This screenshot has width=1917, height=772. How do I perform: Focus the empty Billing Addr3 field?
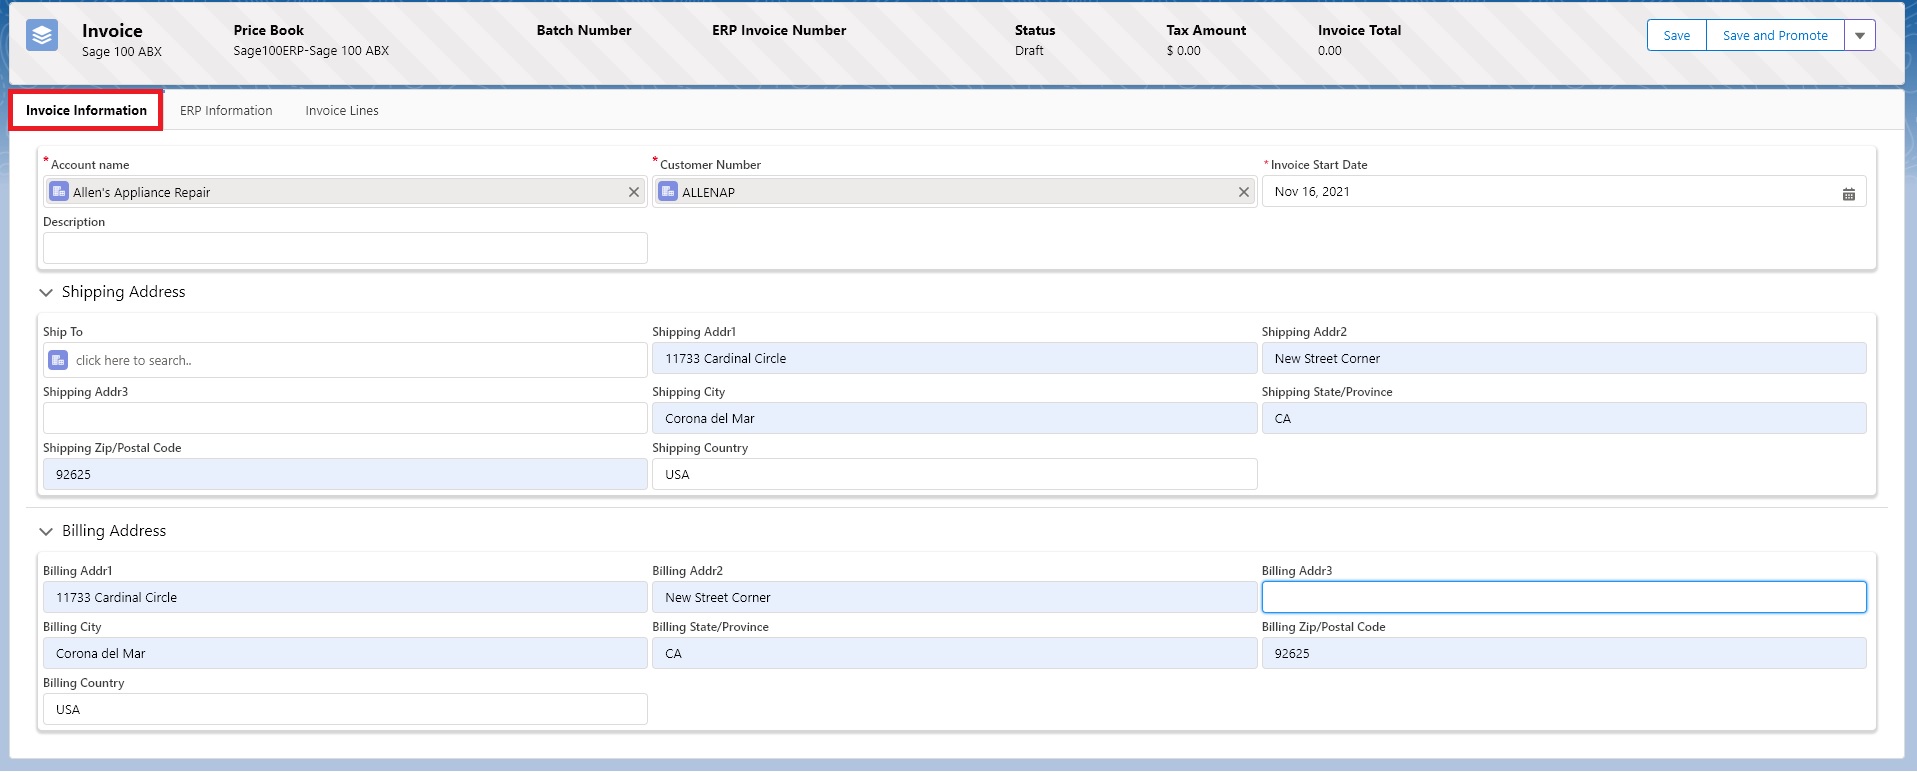click(x=1564, y=597)
